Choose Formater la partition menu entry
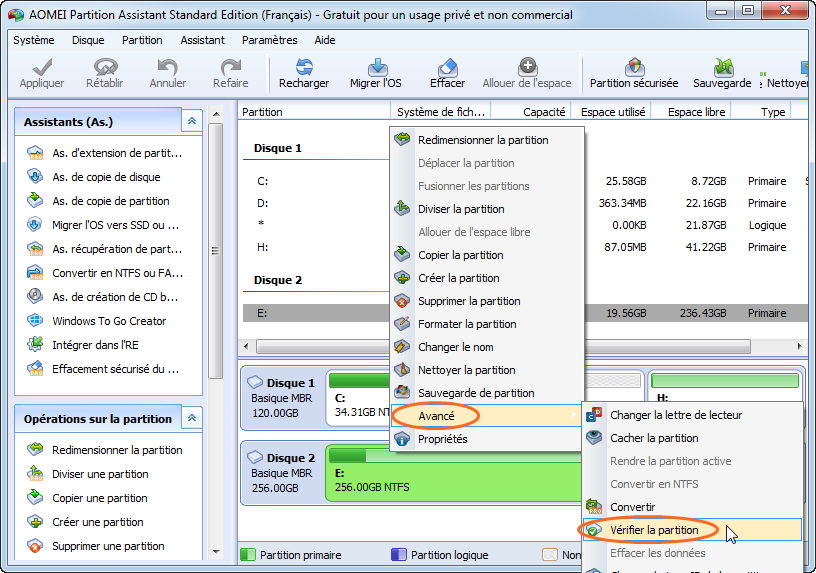The image size is (816, 573). click(486, 324)
